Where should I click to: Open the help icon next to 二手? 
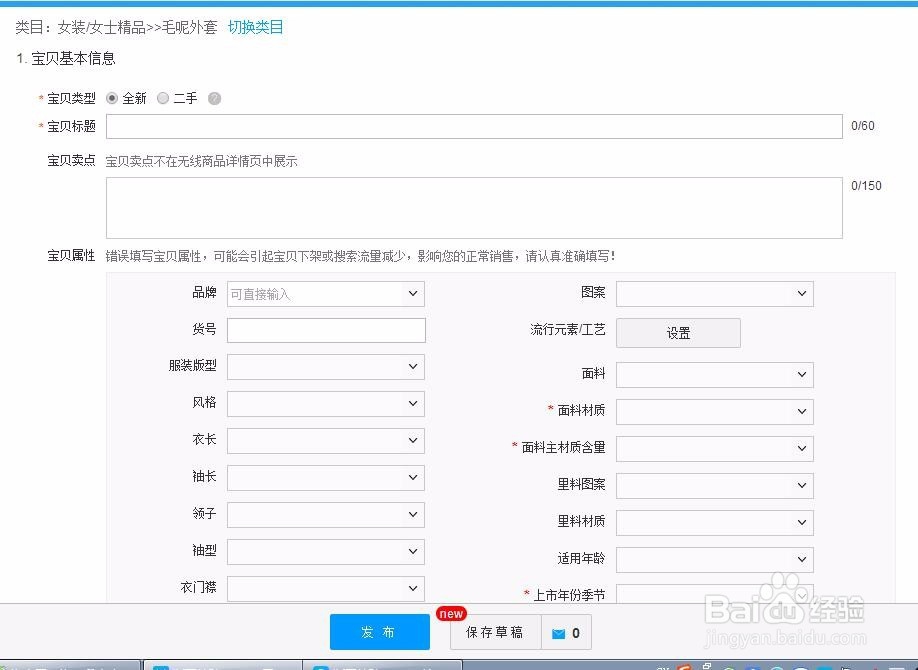pyautogui.click(x=215, y=98)
